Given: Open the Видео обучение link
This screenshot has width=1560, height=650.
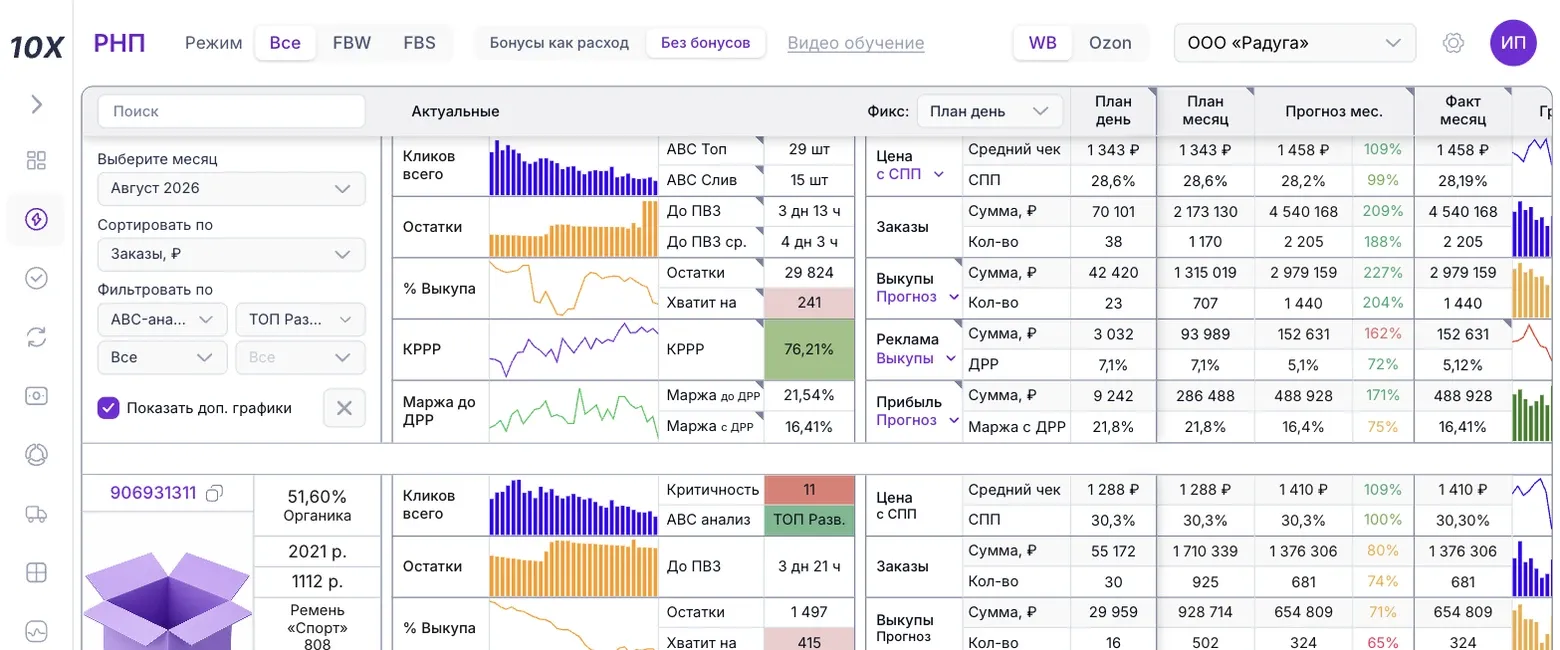Looking at the screenshot, I should 856,43.
